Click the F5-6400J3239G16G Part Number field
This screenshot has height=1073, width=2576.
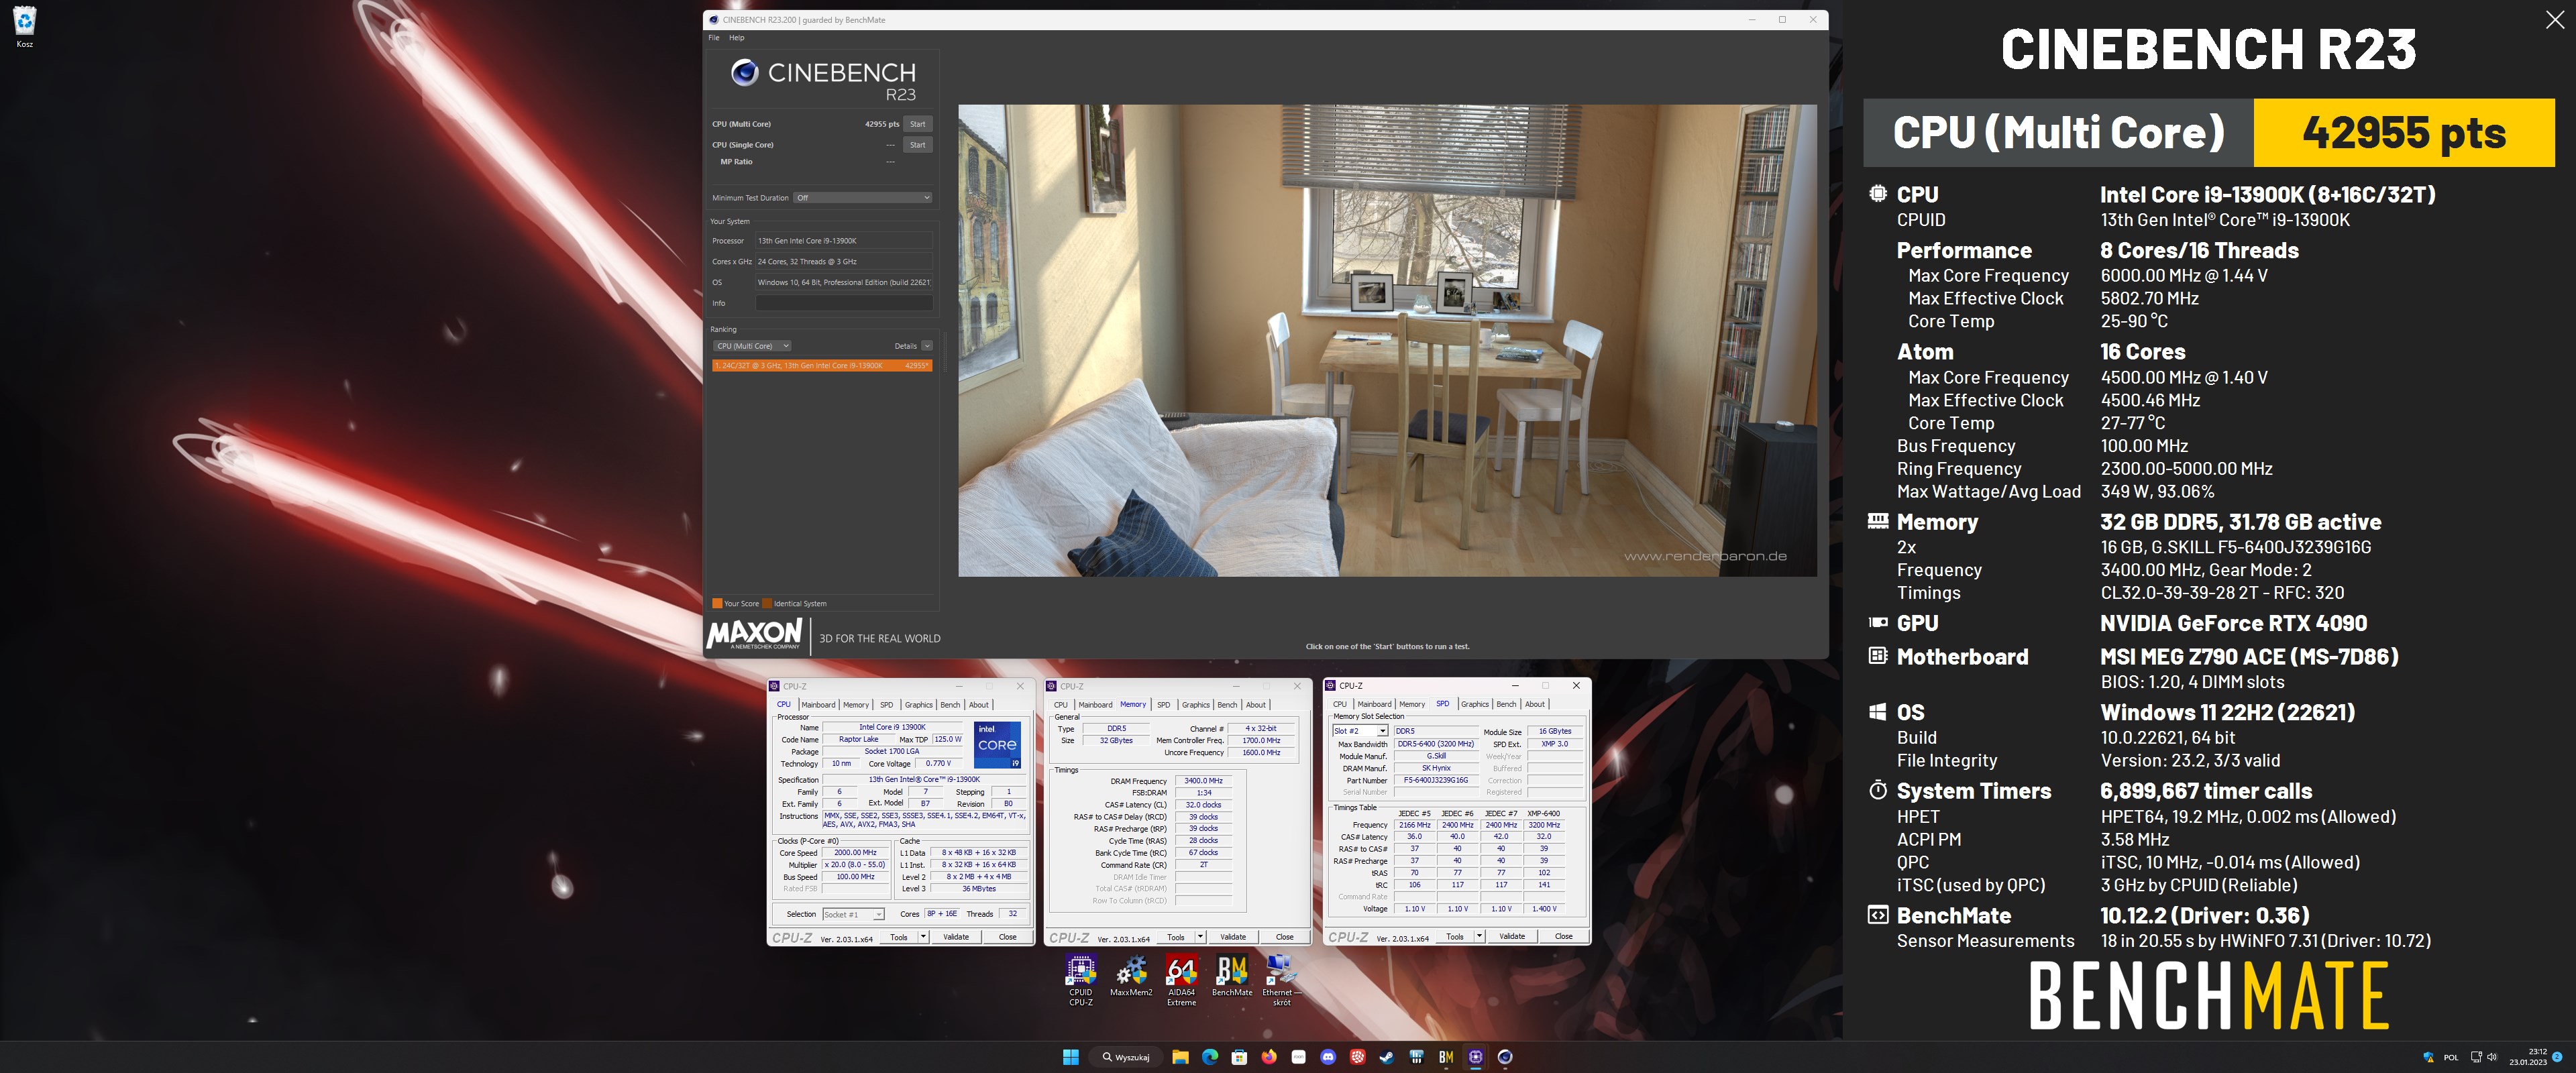click(x=1436, y=780)
